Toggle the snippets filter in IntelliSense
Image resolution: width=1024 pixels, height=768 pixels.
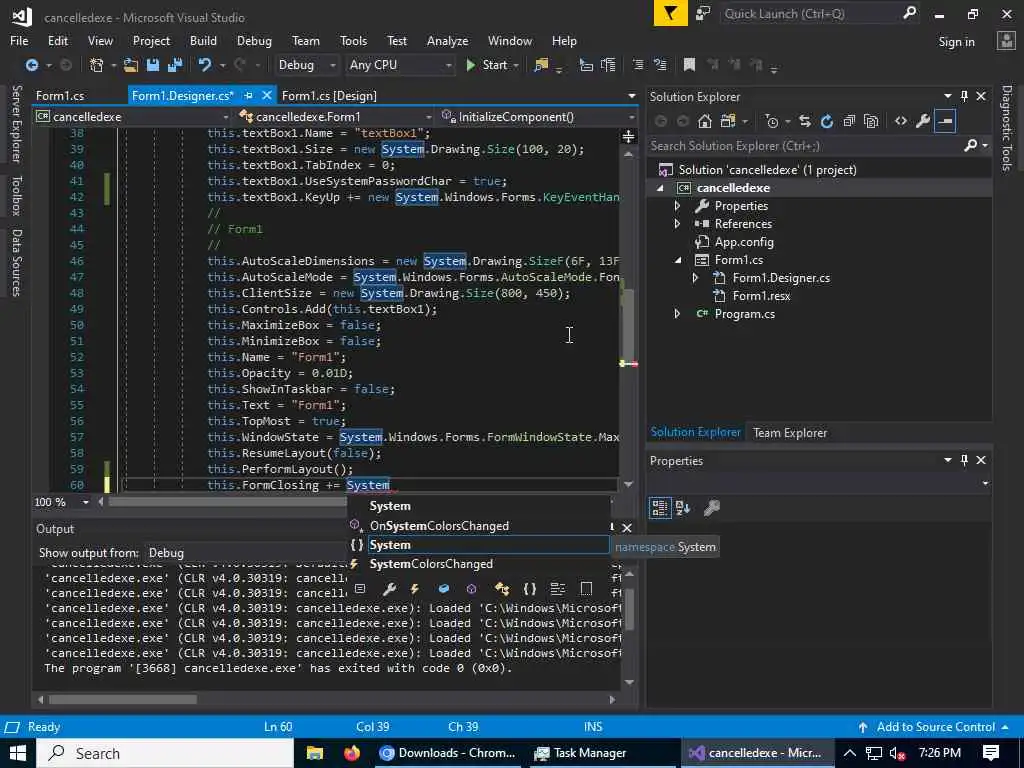586,589
